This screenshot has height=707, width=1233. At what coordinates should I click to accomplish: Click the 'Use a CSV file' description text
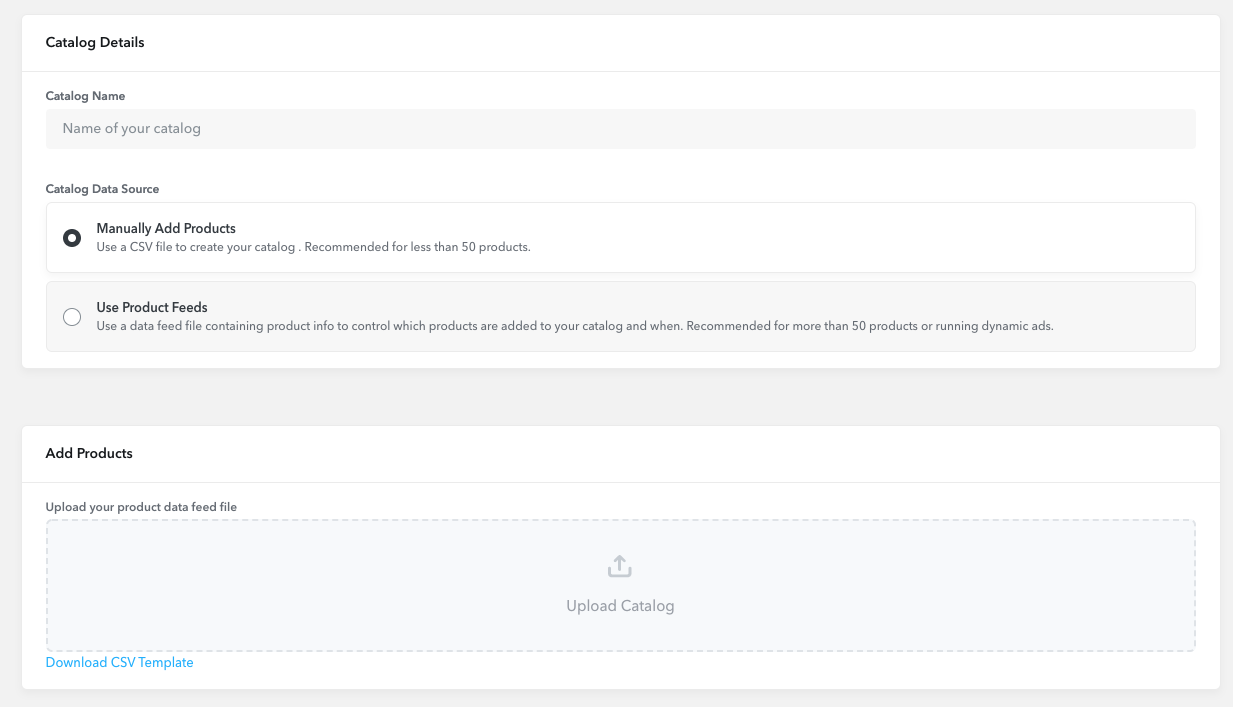314,247
